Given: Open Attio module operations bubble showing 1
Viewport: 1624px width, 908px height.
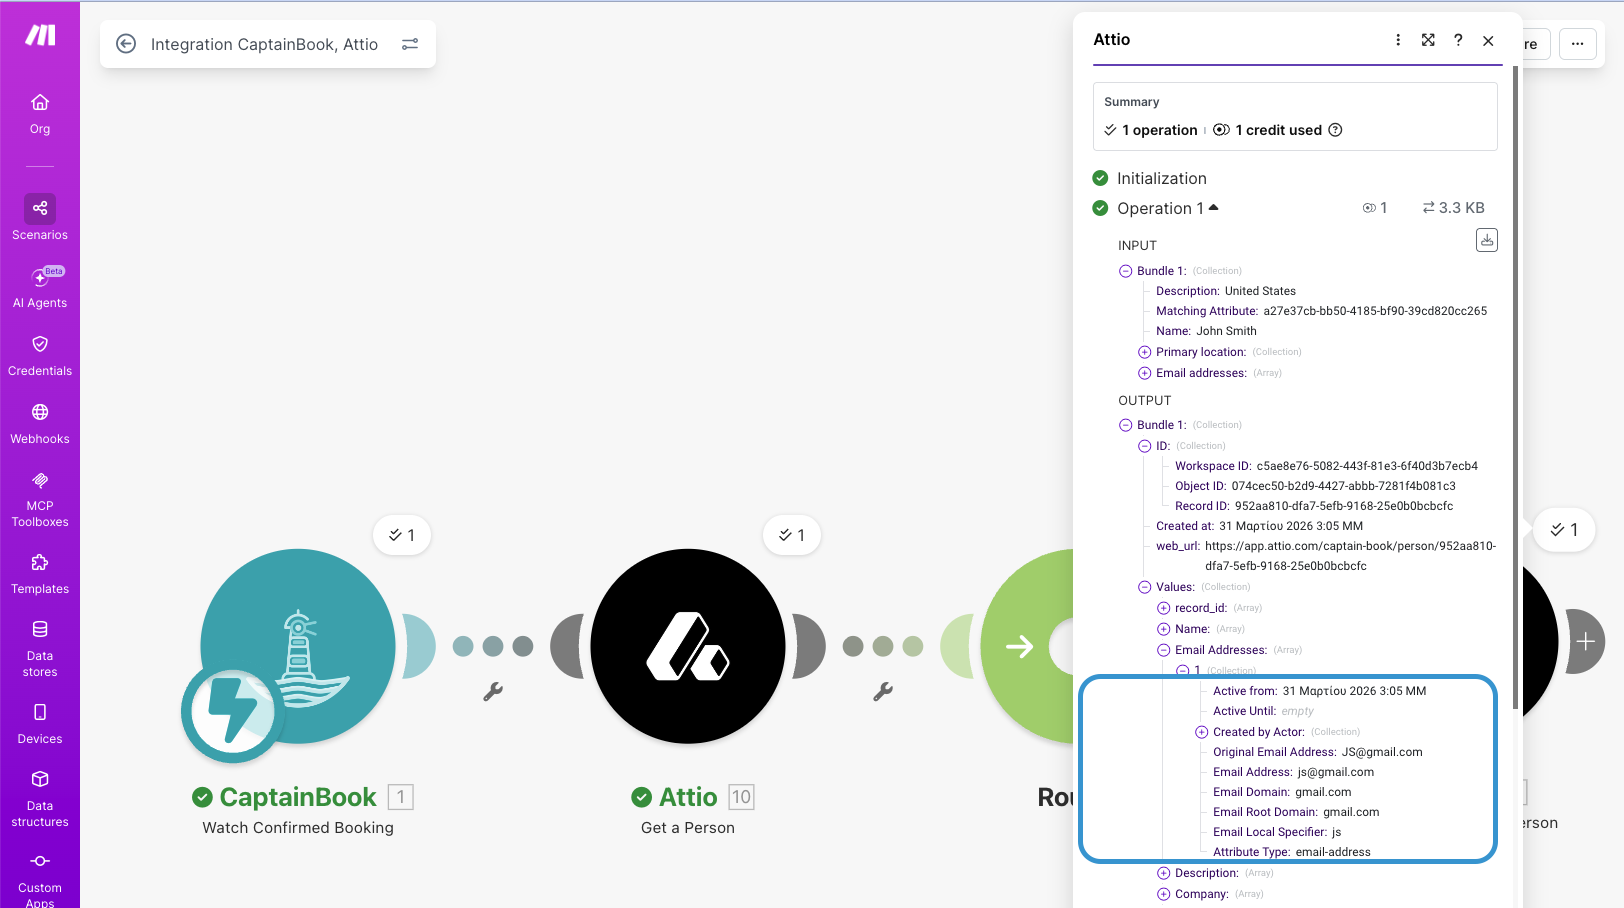Looking at the screenshot, I should [792, 535].
